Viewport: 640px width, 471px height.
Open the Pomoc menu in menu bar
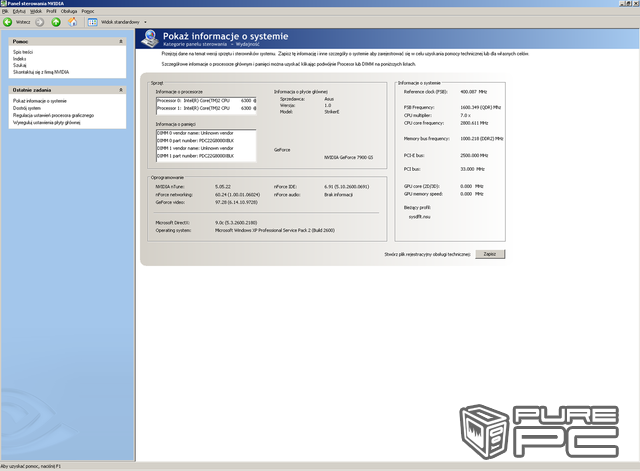coord(88,11)
